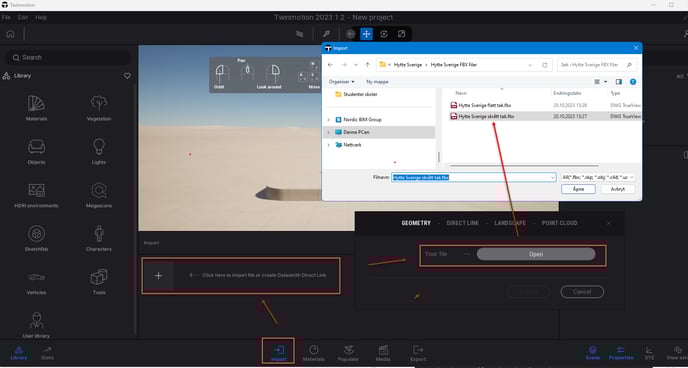Expand the Nordic BIM Group tree node
The image size is (688, 368).
click(x=328, y=119)
